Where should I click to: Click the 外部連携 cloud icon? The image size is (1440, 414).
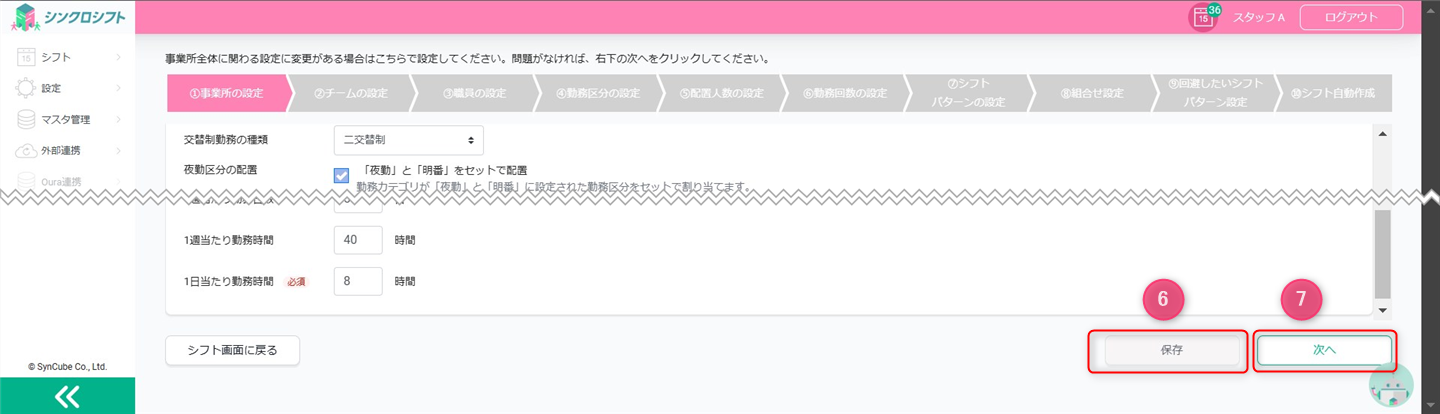click(27, 151)
